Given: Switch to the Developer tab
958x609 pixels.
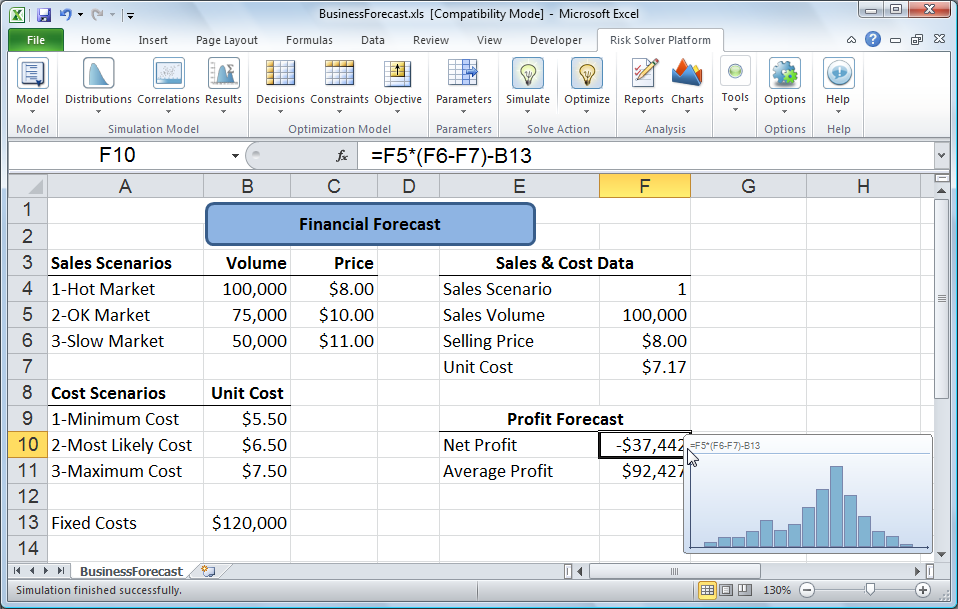Looking at the screenshot, I should tap(555, 40).
